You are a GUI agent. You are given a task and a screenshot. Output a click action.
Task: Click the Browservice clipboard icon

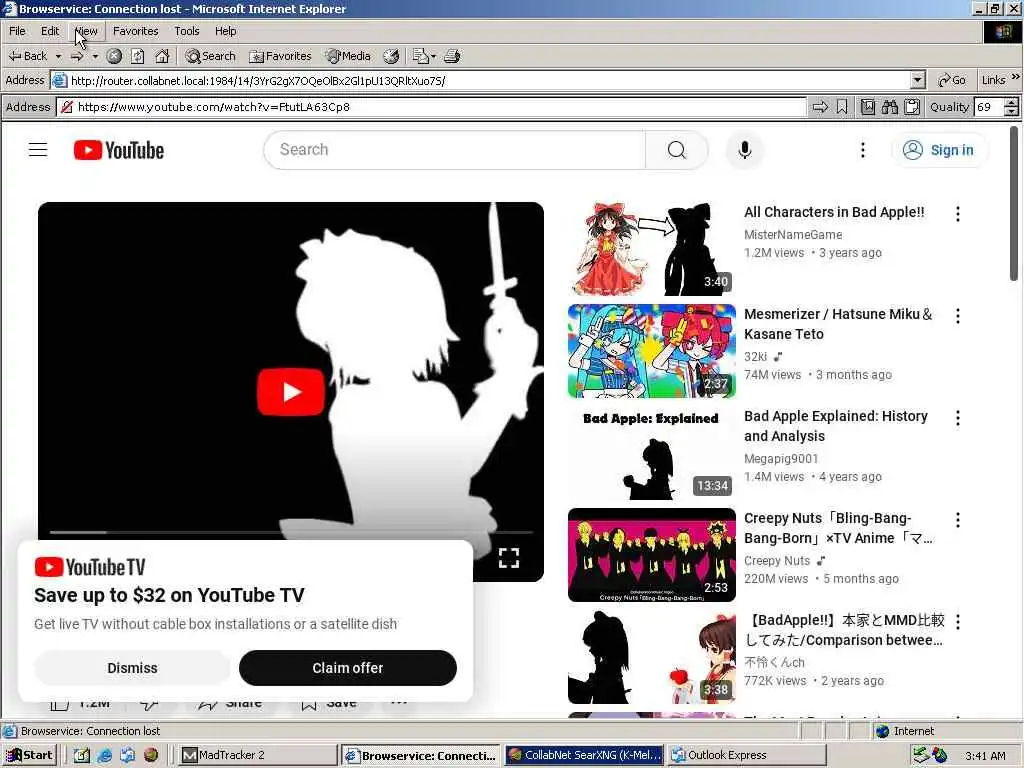pos(912,107)
